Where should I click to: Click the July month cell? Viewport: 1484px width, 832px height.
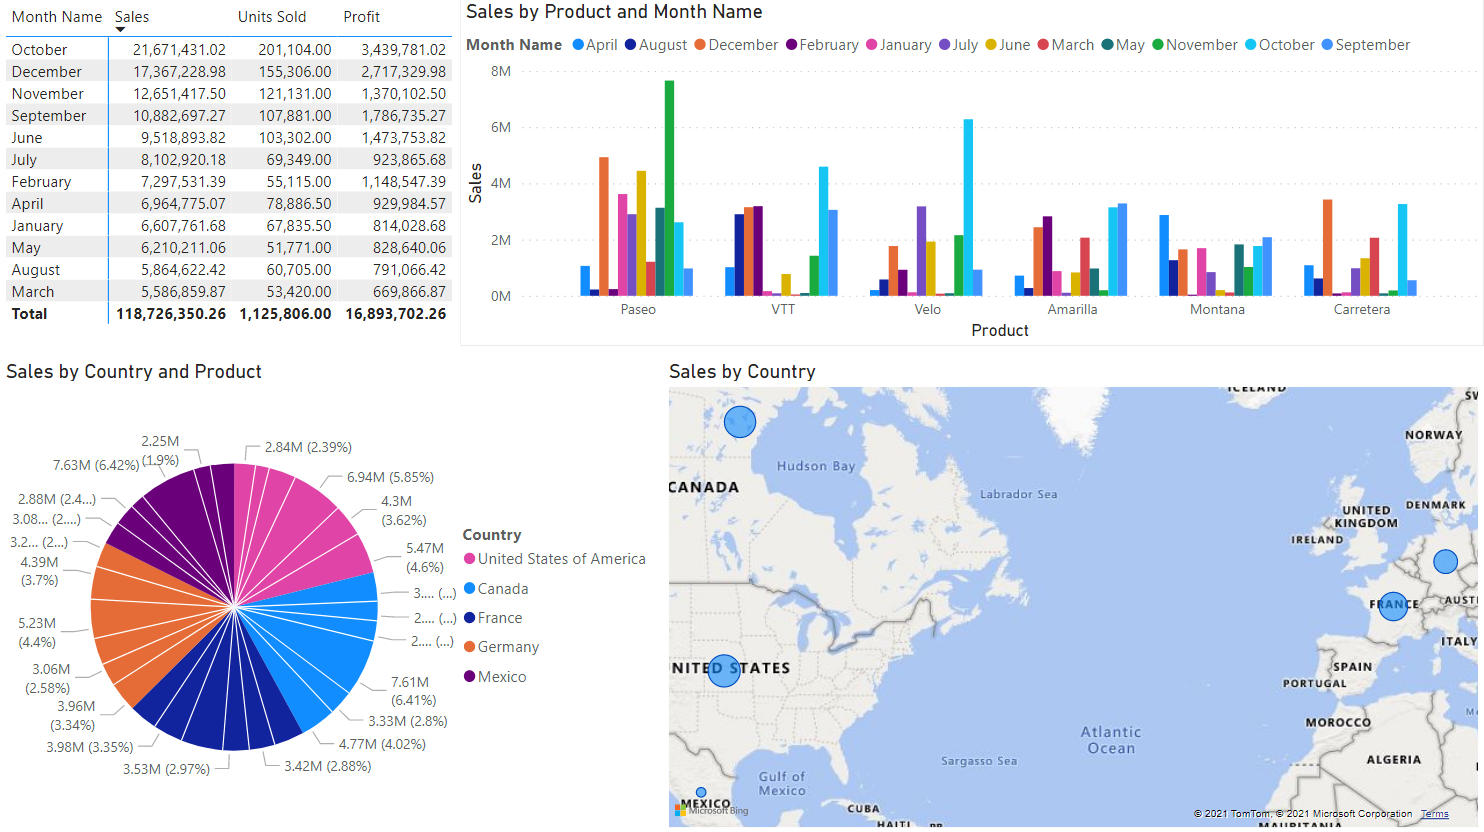click(24, 160)
